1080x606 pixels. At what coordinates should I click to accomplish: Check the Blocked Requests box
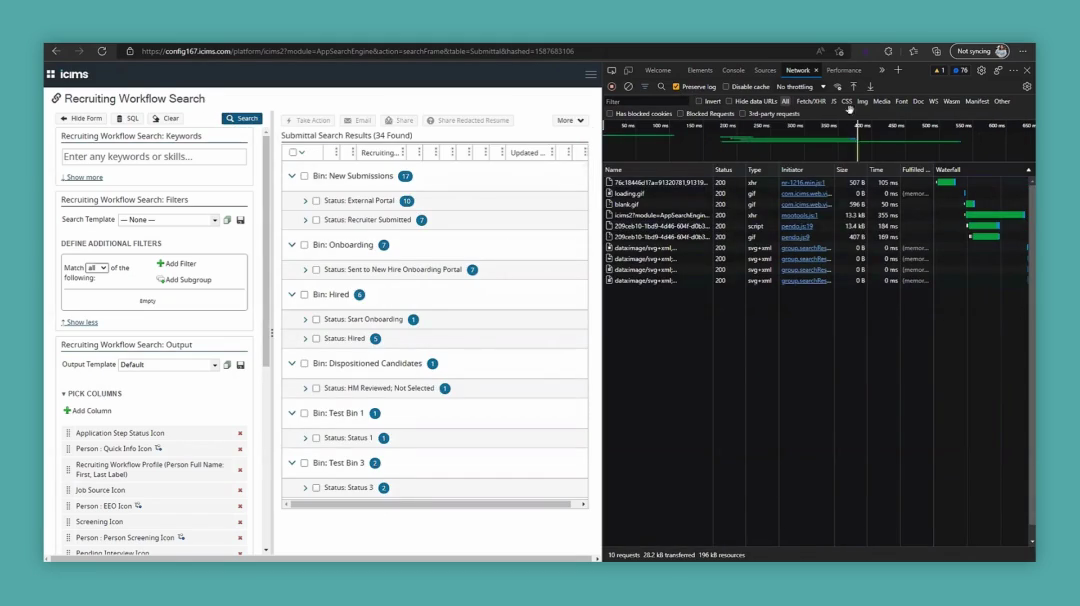coord(681,114)
